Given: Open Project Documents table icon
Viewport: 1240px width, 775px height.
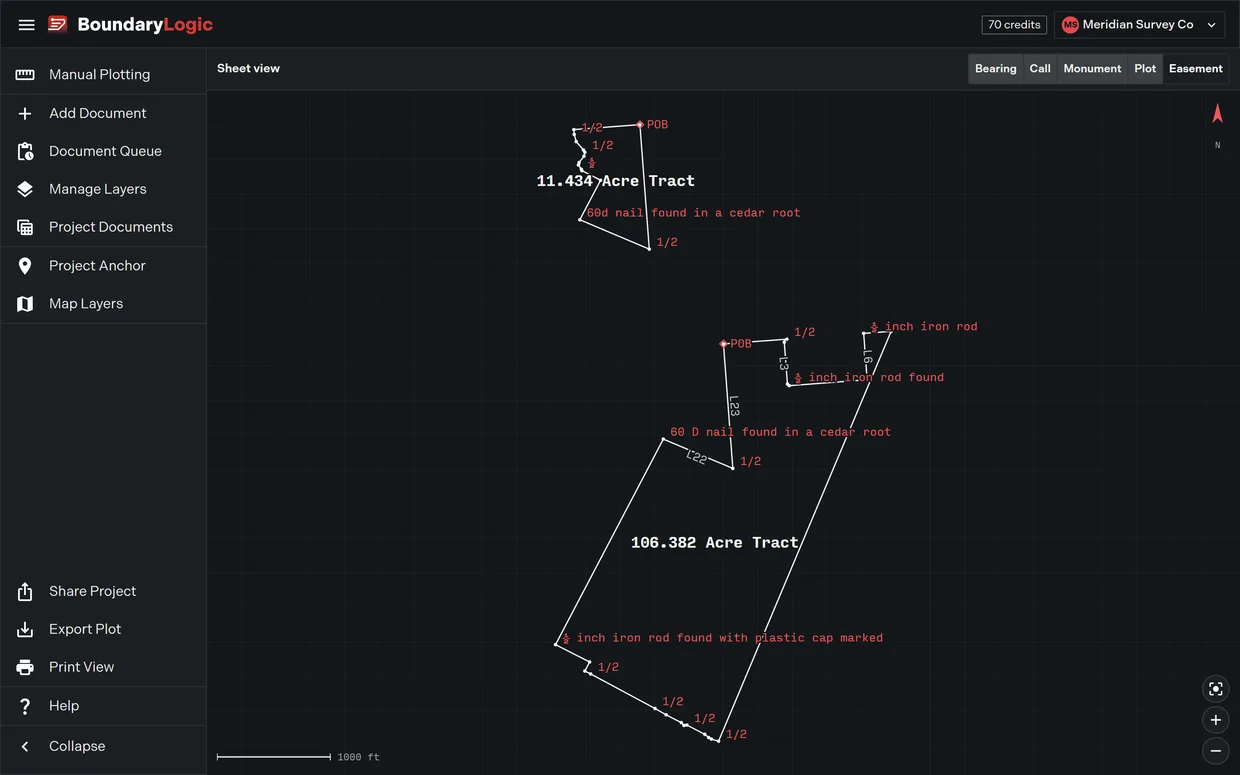Looking at the screenshot, I should pyautogui.click(x=25, y=227).
